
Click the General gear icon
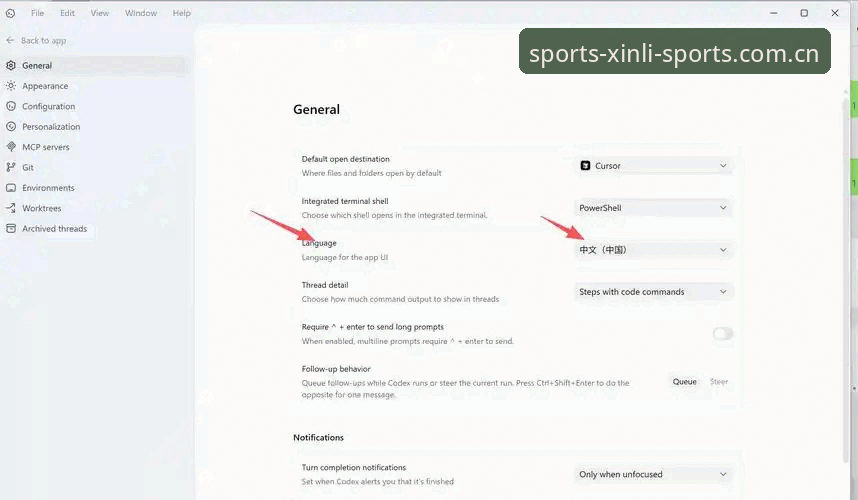click(x=11, y=66)
